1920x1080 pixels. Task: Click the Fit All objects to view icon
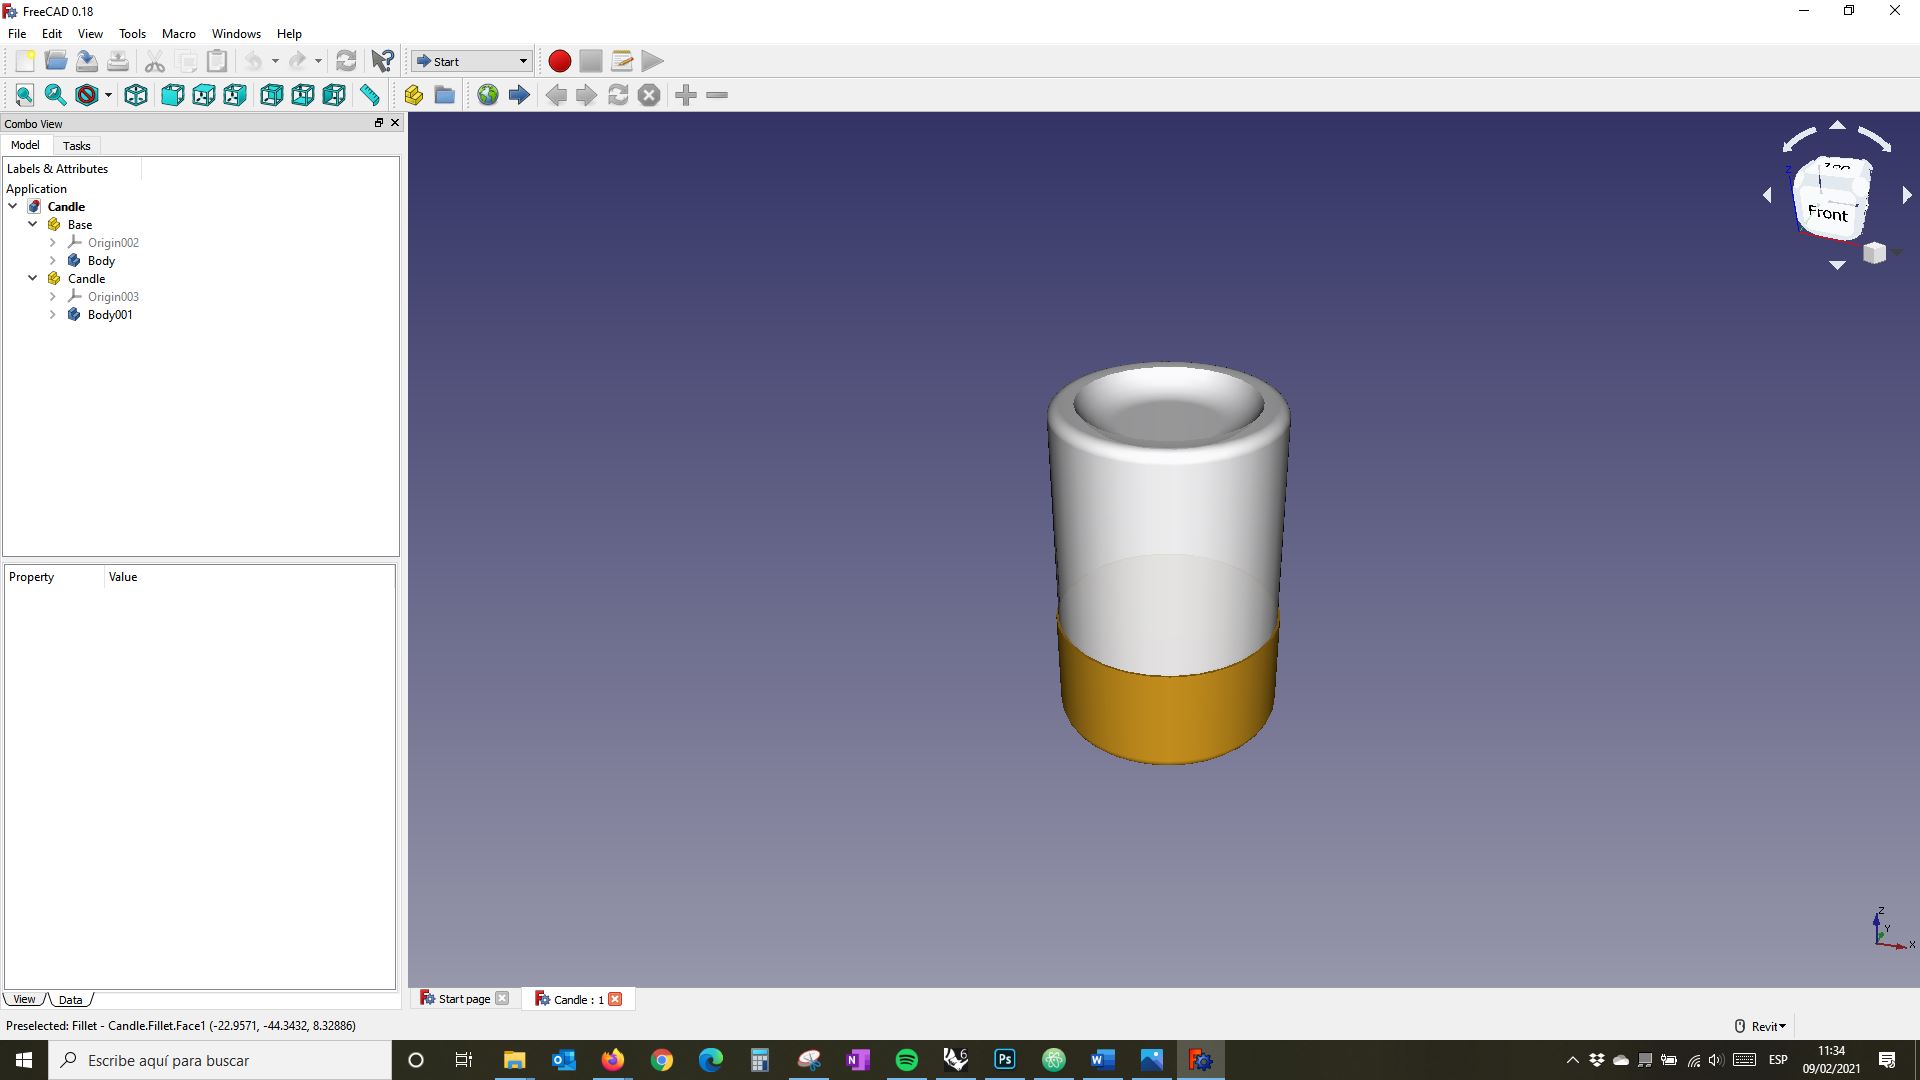24,94
